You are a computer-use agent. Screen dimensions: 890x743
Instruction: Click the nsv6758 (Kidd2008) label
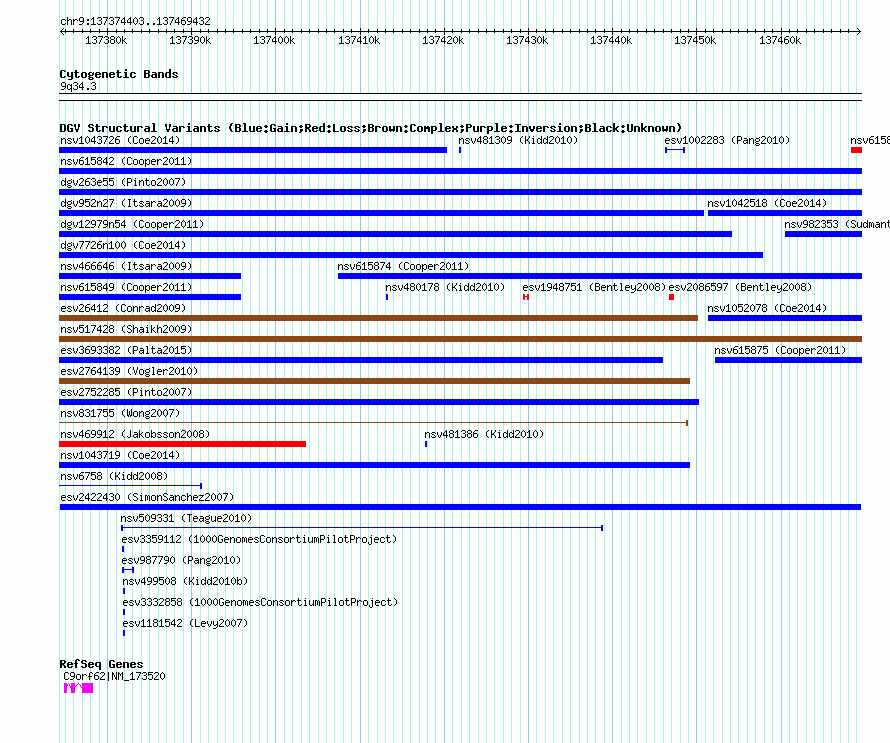click(x=114, y=476)
